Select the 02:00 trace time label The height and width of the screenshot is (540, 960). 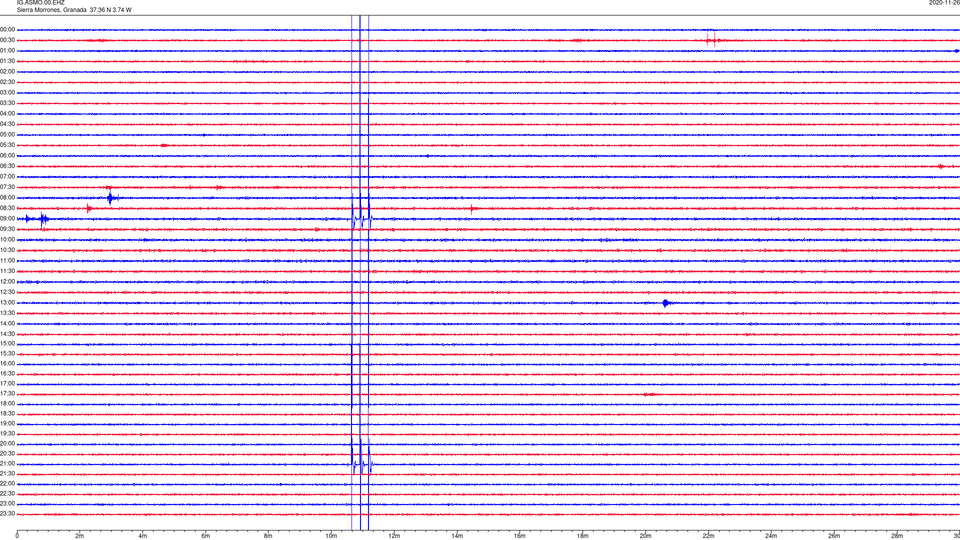(x=7, y=72)
